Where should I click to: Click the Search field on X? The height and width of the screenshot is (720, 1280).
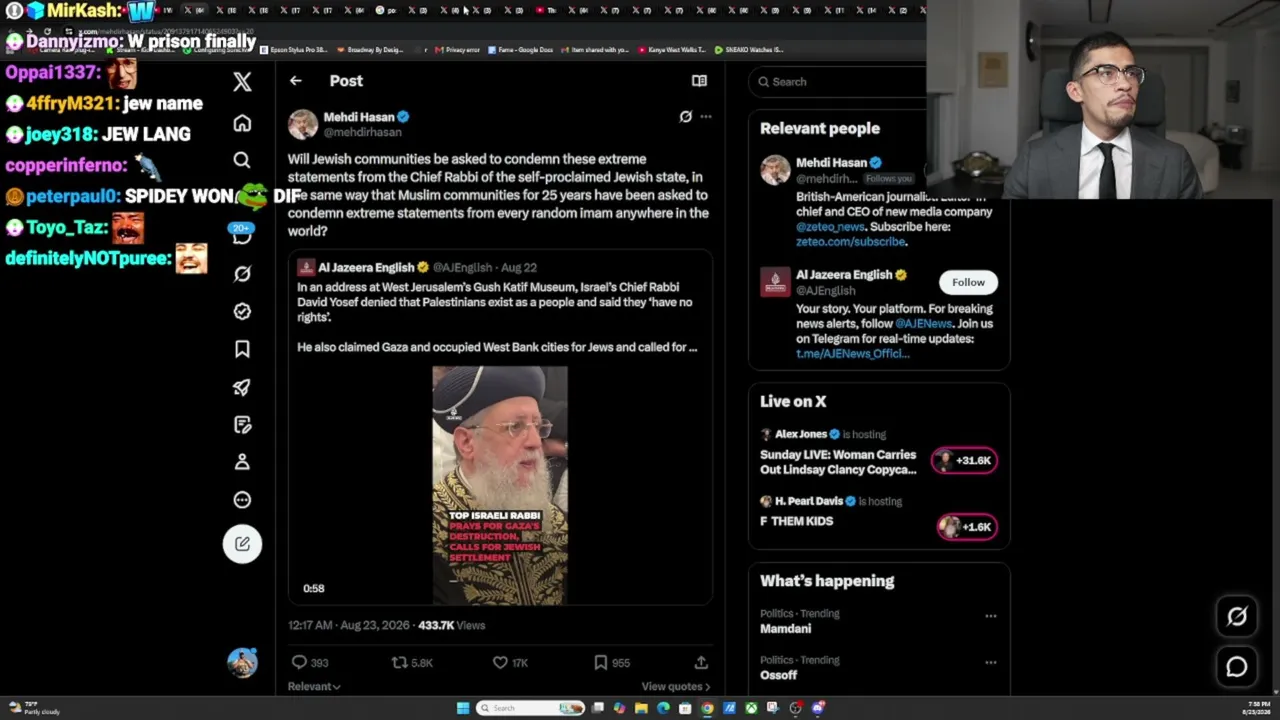(x=840, y=82)
